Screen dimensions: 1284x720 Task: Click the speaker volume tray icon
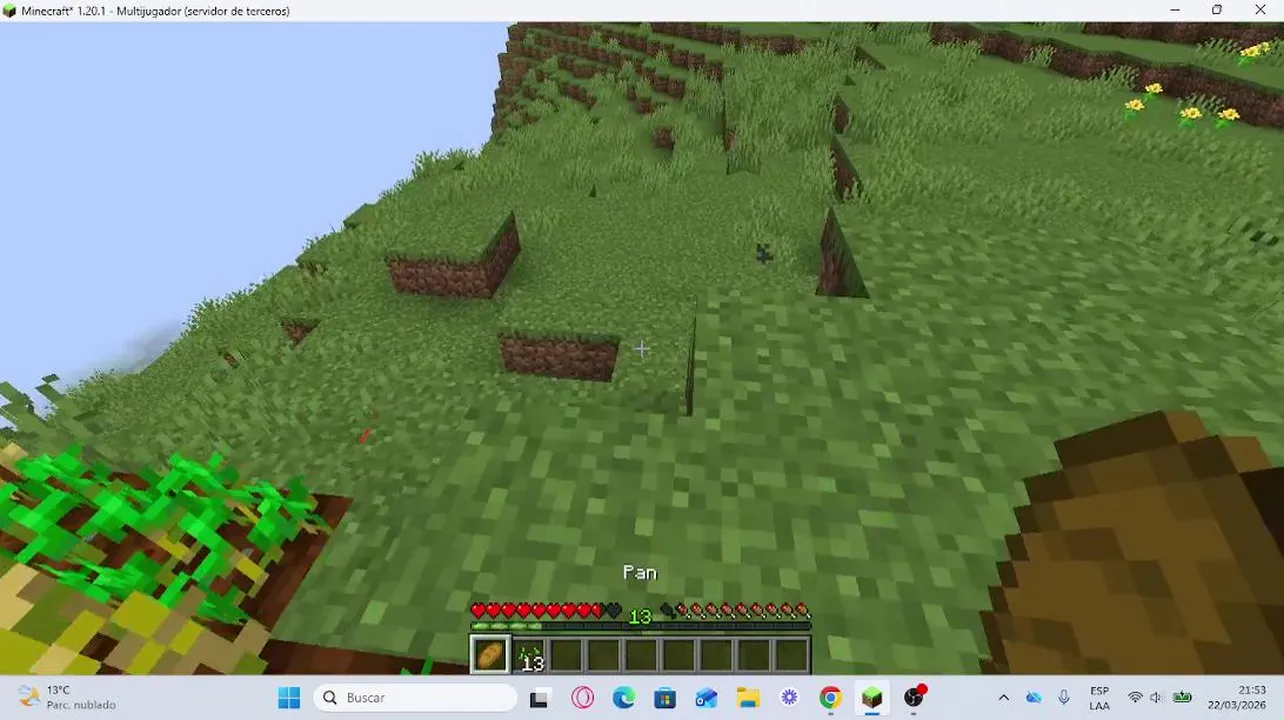click(x=1156, y=698)
